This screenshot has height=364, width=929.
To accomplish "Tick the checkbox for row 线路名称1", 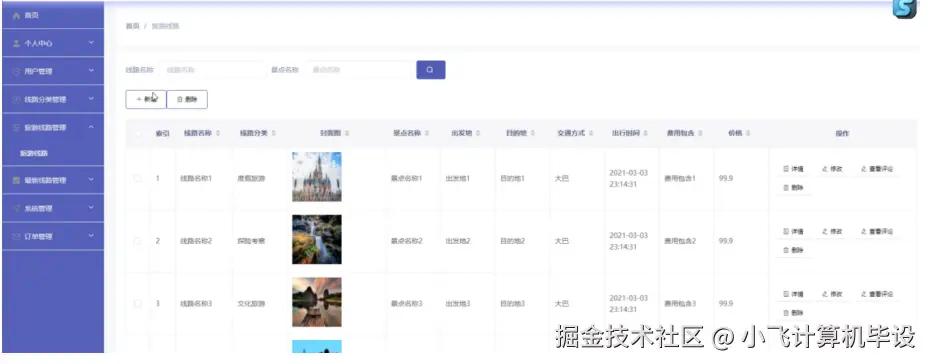I will [137, 178].
